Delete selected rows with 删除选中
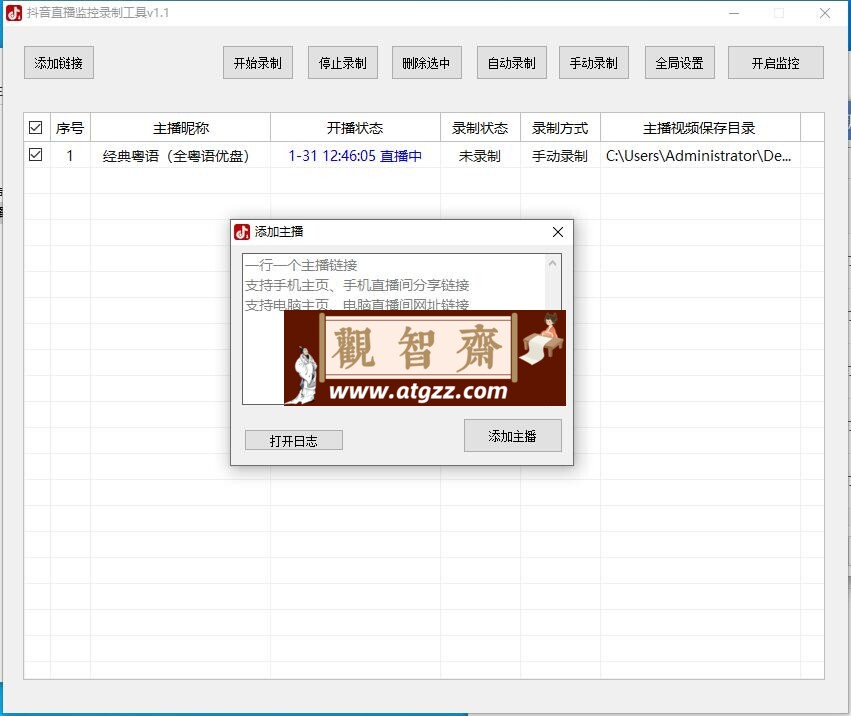 [427, 63]
